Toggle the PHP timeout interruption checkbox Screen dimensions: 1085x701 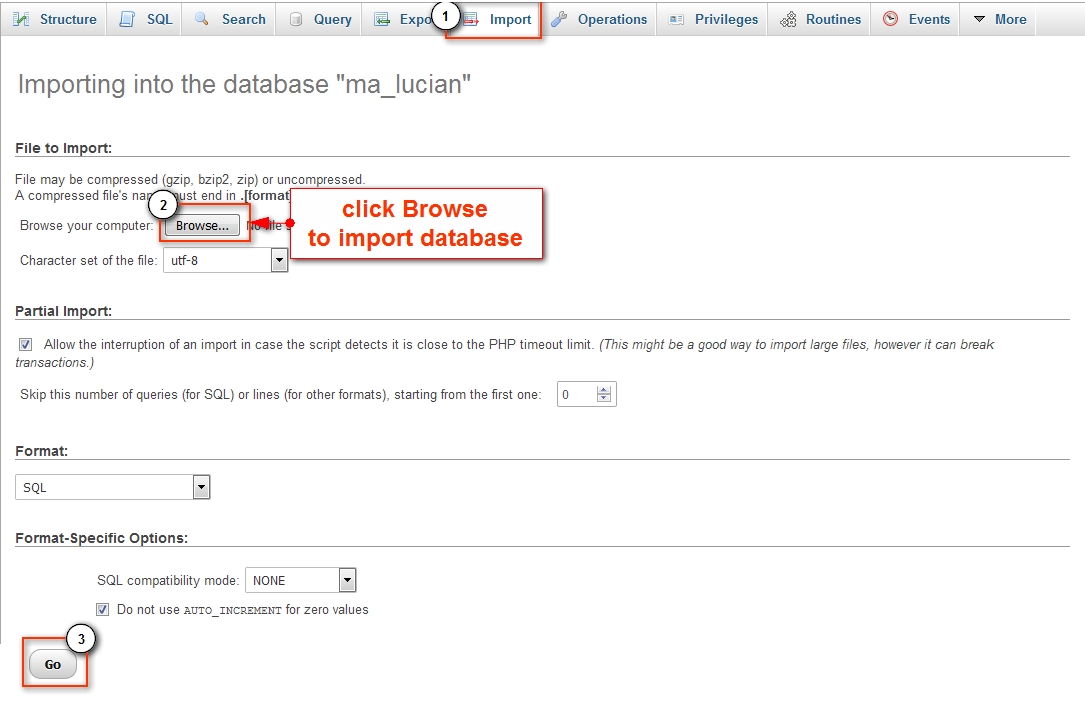coord(25,344)
